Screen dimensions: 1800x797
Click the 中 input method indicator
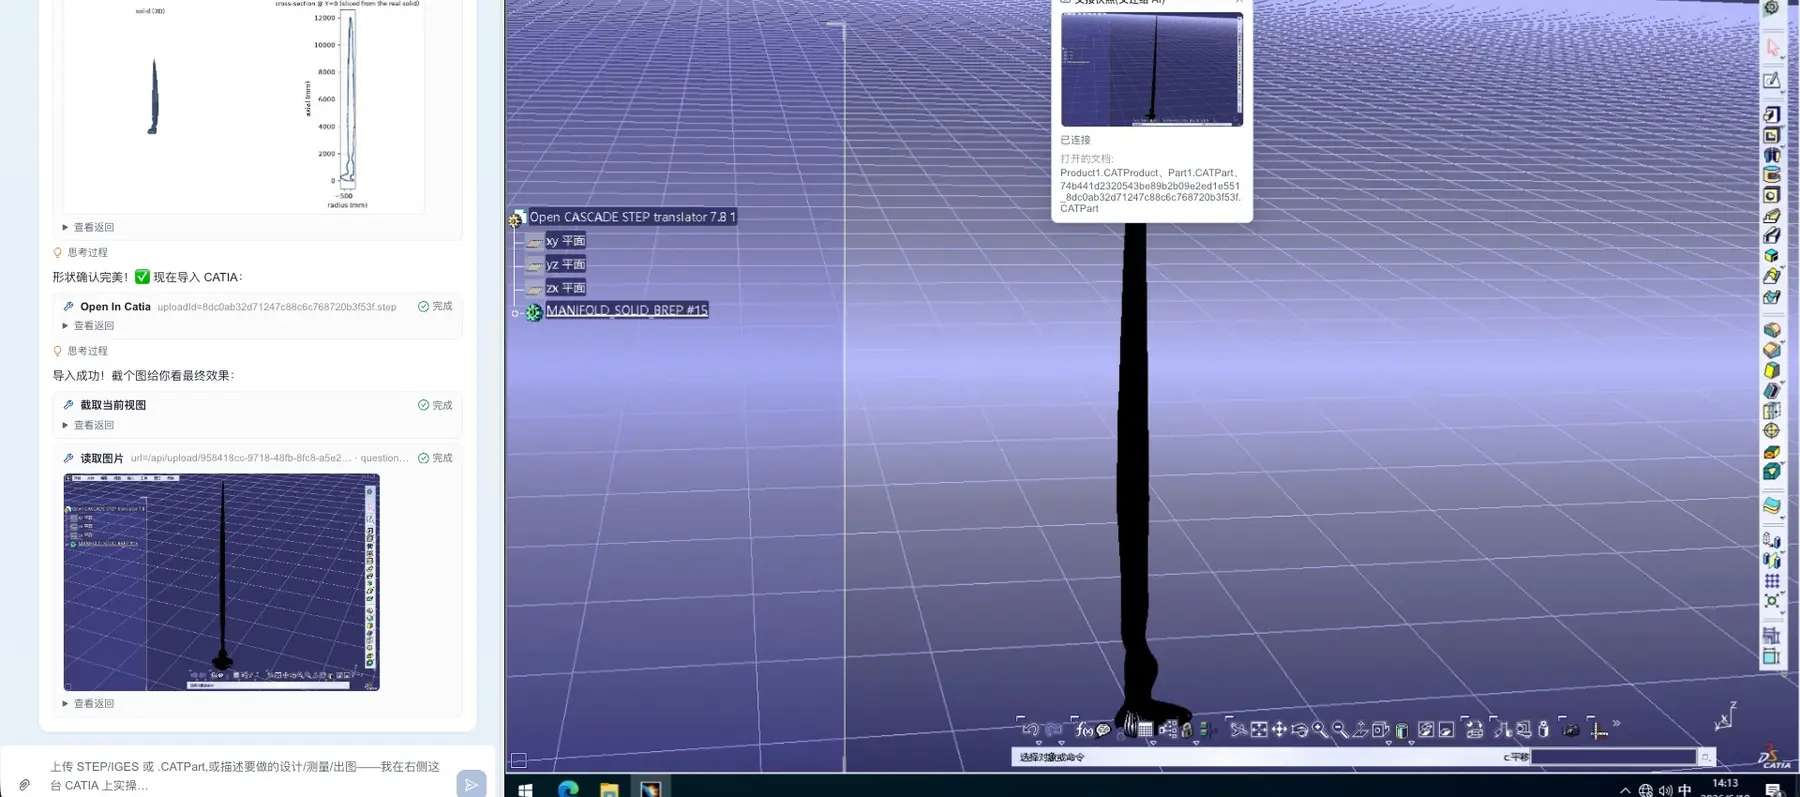[x=1685, y=790]
